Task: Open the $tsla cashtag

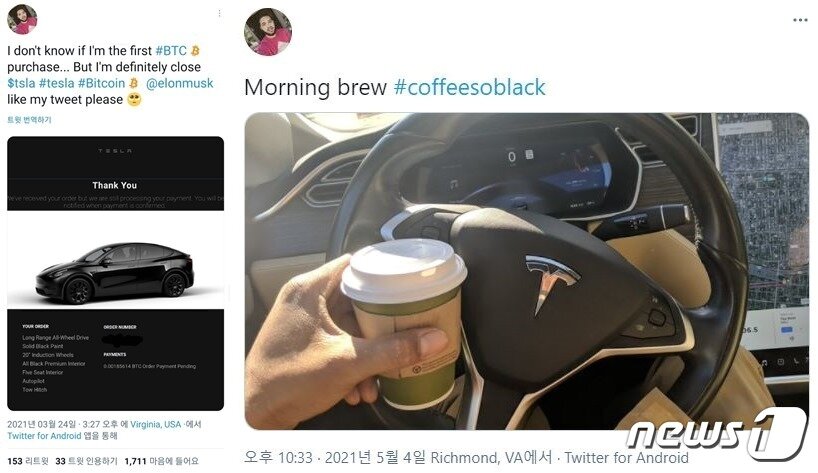Action: coord(21,83)
